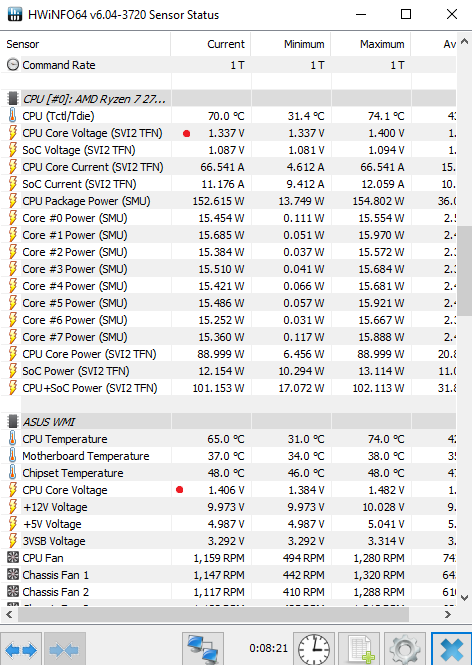
Task: Click the Sensor column header
Action: [x=85, y=44]
